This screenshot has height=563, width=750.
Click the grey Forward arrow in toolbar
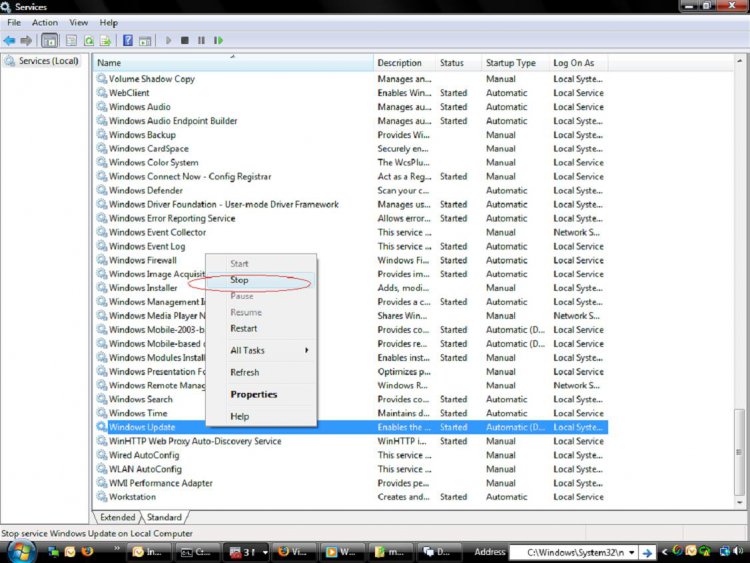coord(26,41)
